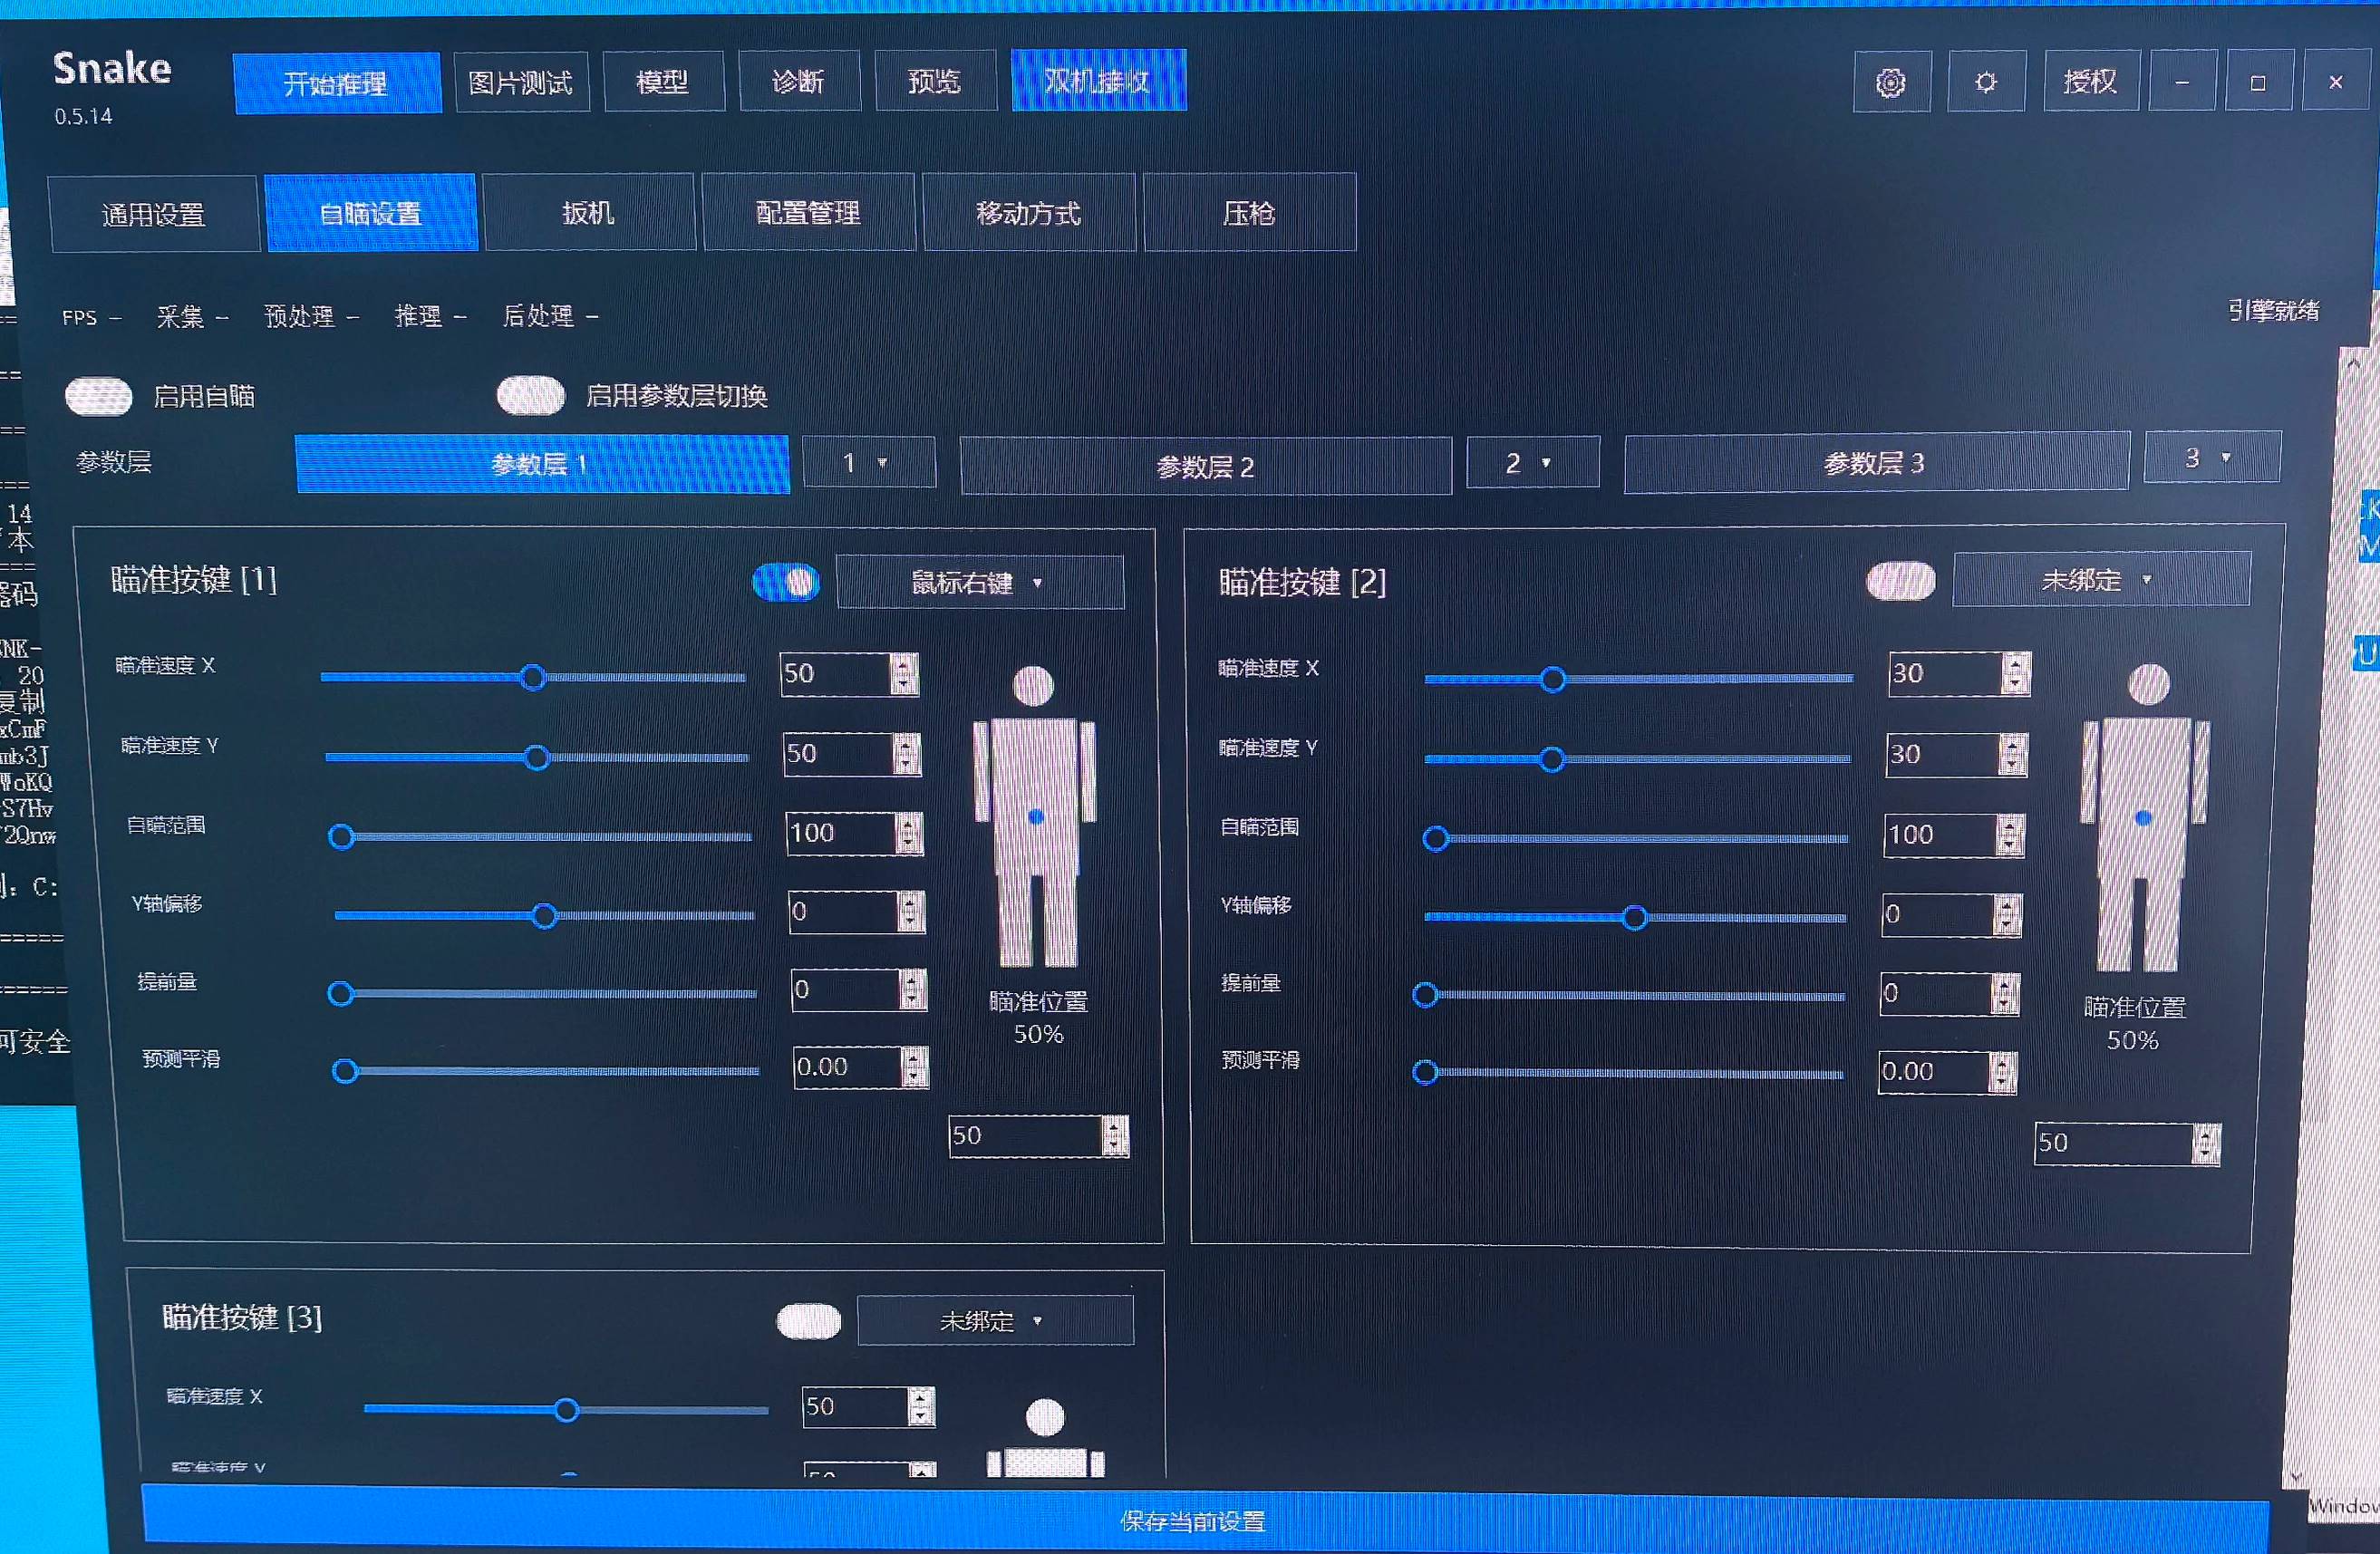Screen dimensions: 2380x1554
Task: Click the 开始推理 button
Action: pos(337,83)
